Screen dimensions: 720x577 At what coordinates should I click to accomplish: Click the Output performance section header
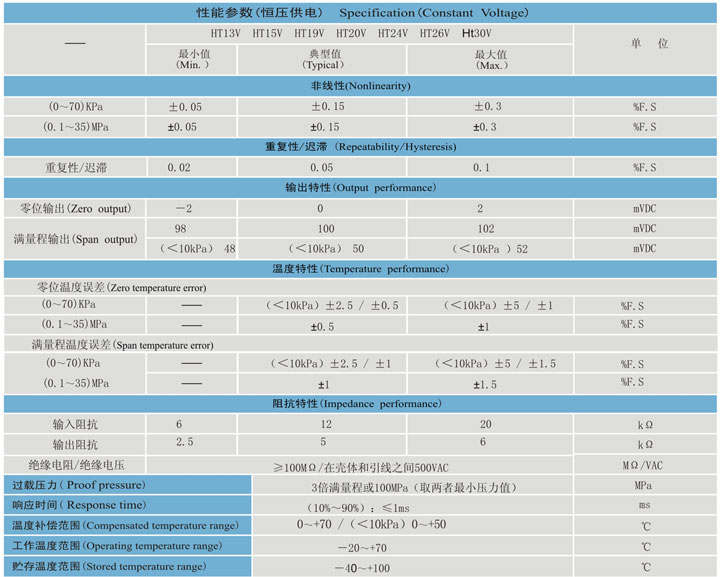click(360, 187)
